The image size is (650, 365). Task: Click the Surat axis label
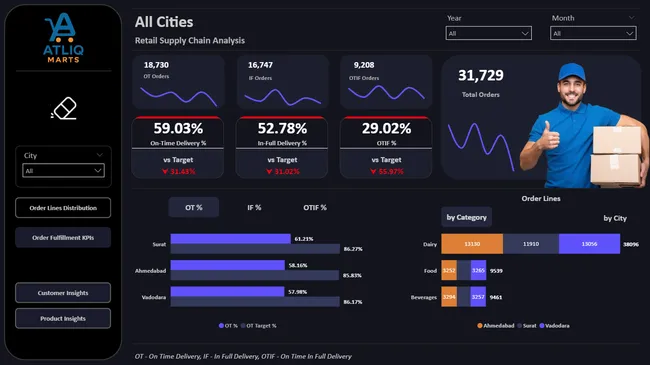tap(159, 244)
